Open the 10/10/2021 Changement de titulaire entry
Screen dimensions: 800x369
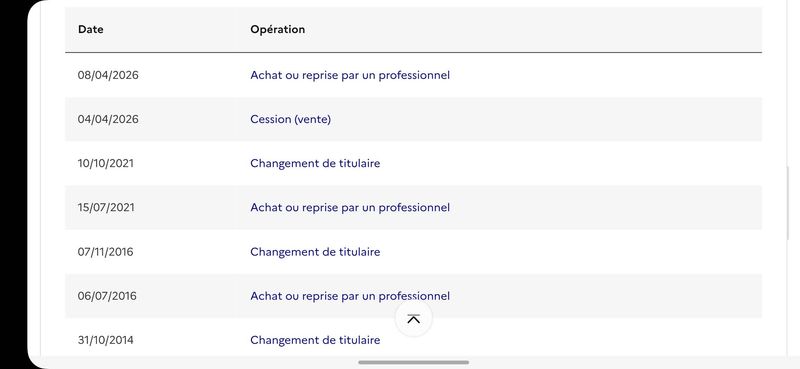(315, 163)
